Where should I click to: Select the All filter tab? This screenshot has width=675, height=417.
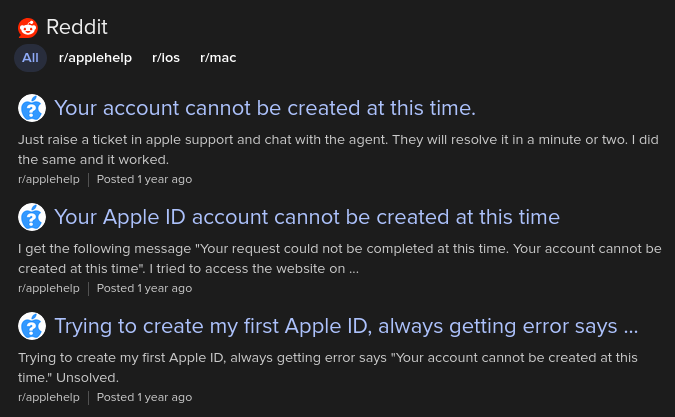(x=30, y=58)
